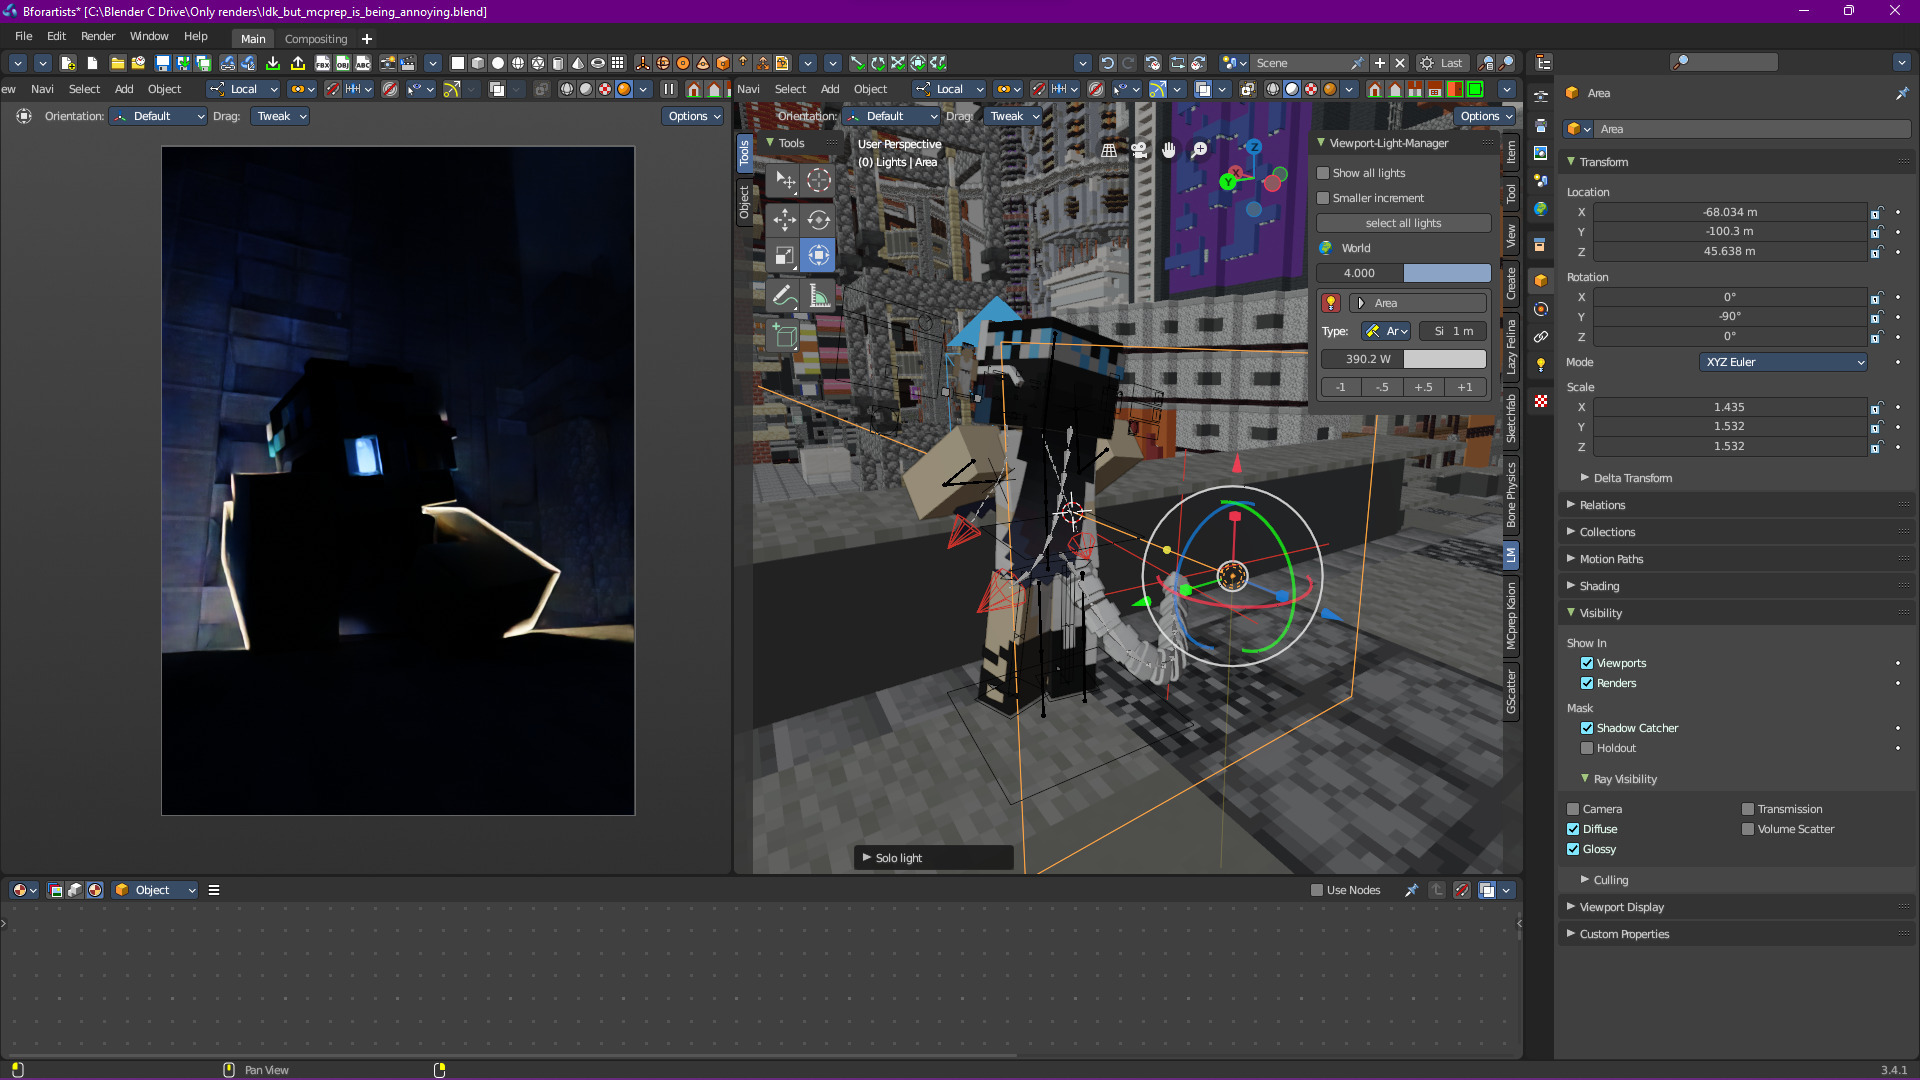Click the select all lights button

(x=1403, y=223)
